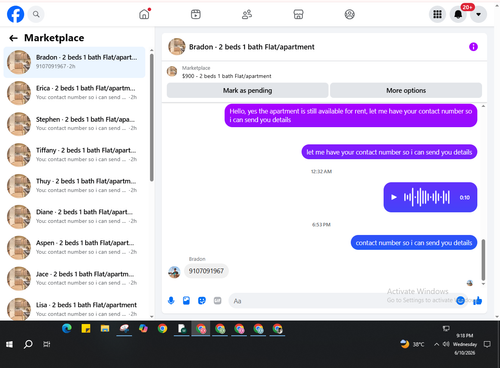Click More options button
500x368 pixels.
click(x=406, y=90)
